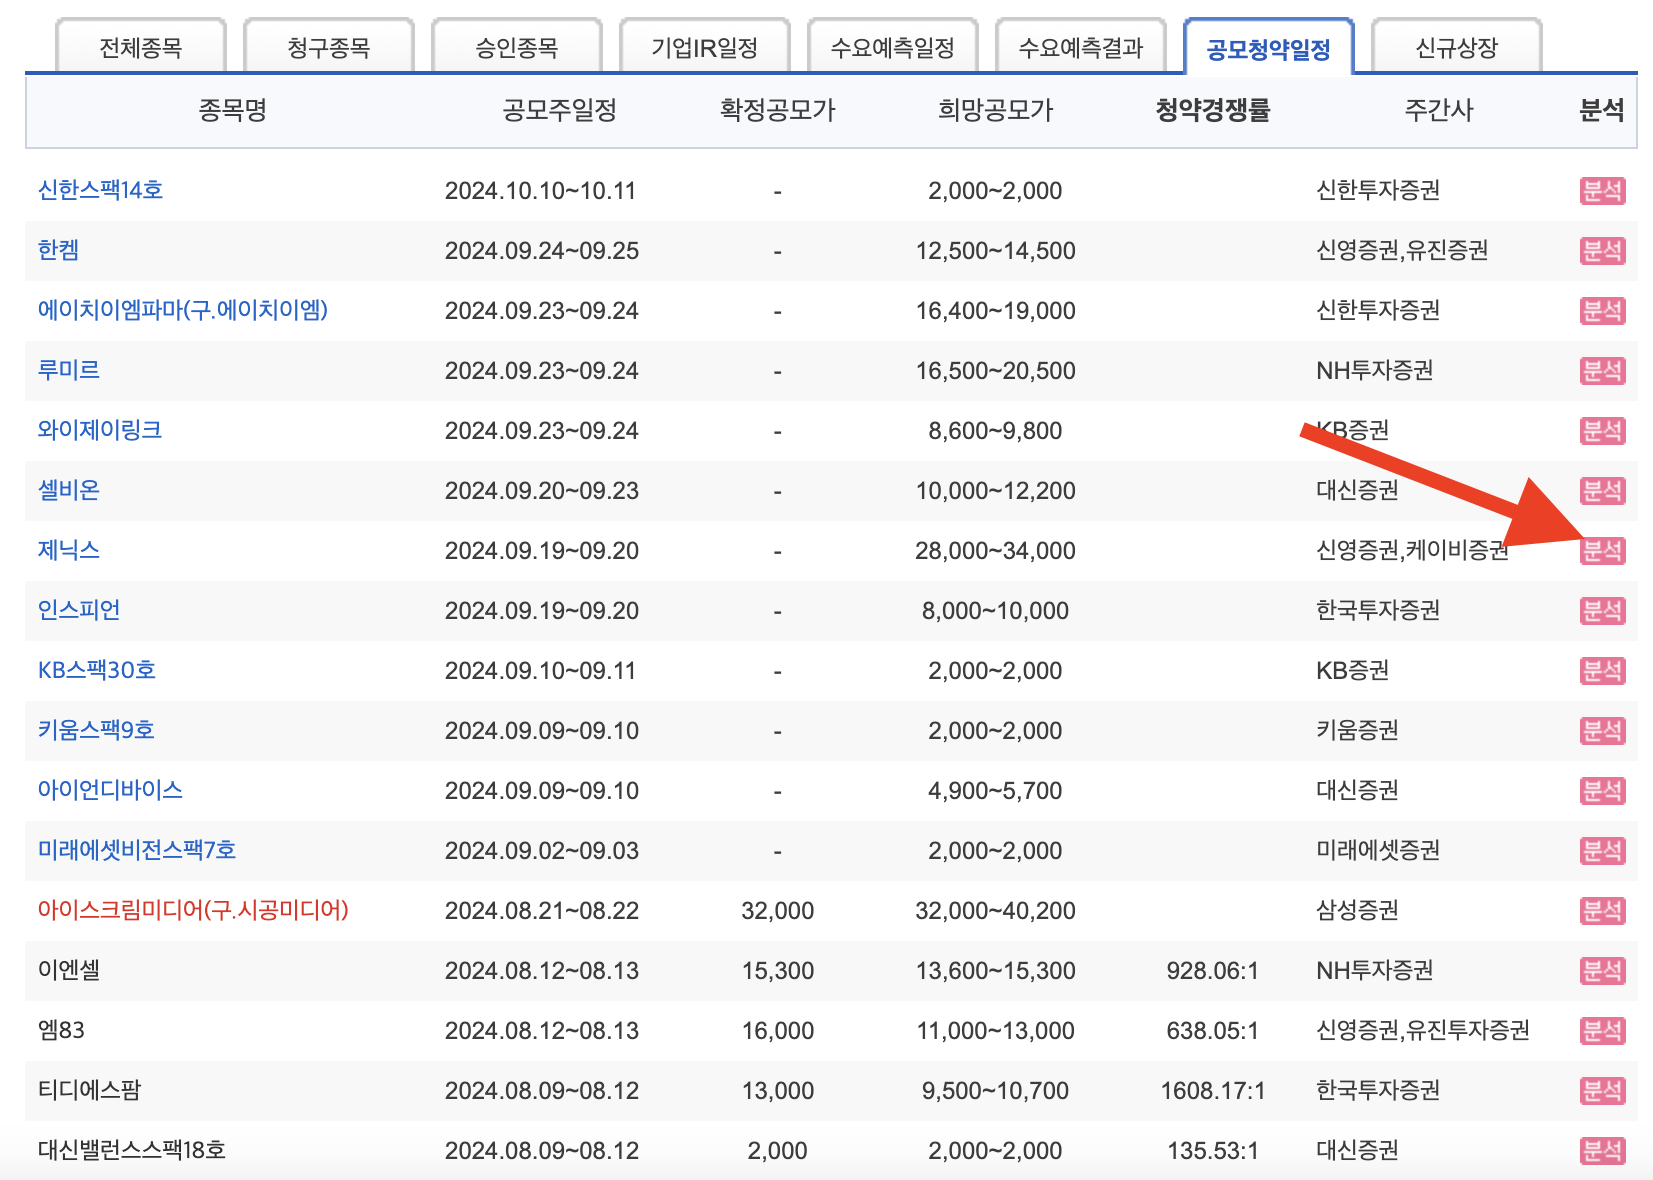Open the KB스팩30호 stock link
1653x1180 pixels.
tap(97, 670)
